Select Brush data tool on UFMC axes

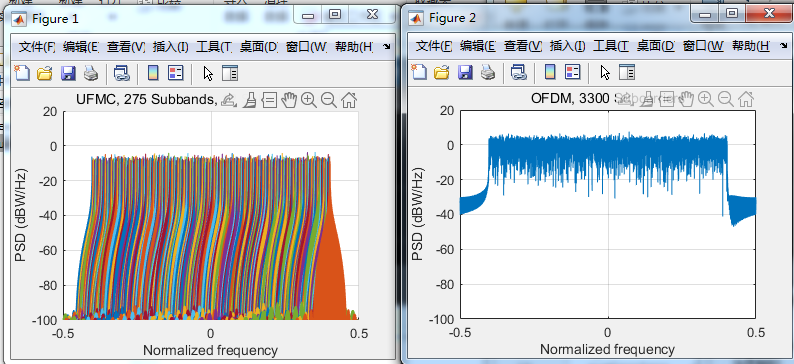click(249, 100)
